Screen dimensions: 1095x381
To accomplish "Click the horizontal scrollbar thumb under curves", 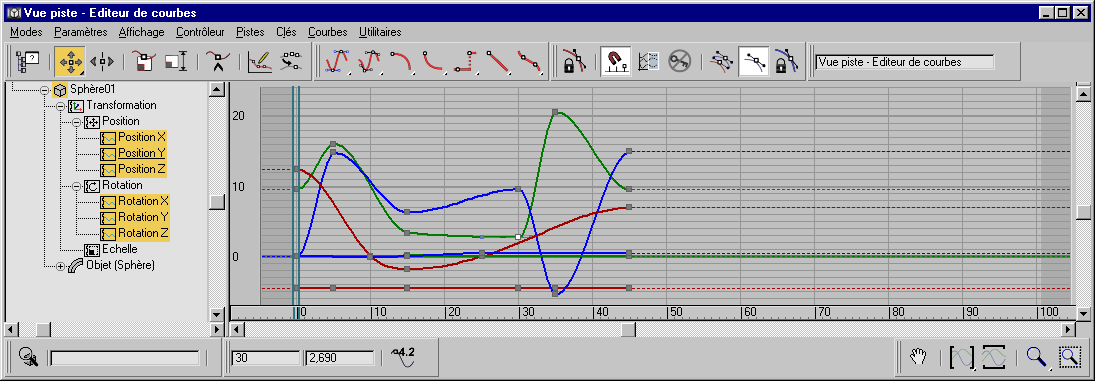I will point(629,329).
